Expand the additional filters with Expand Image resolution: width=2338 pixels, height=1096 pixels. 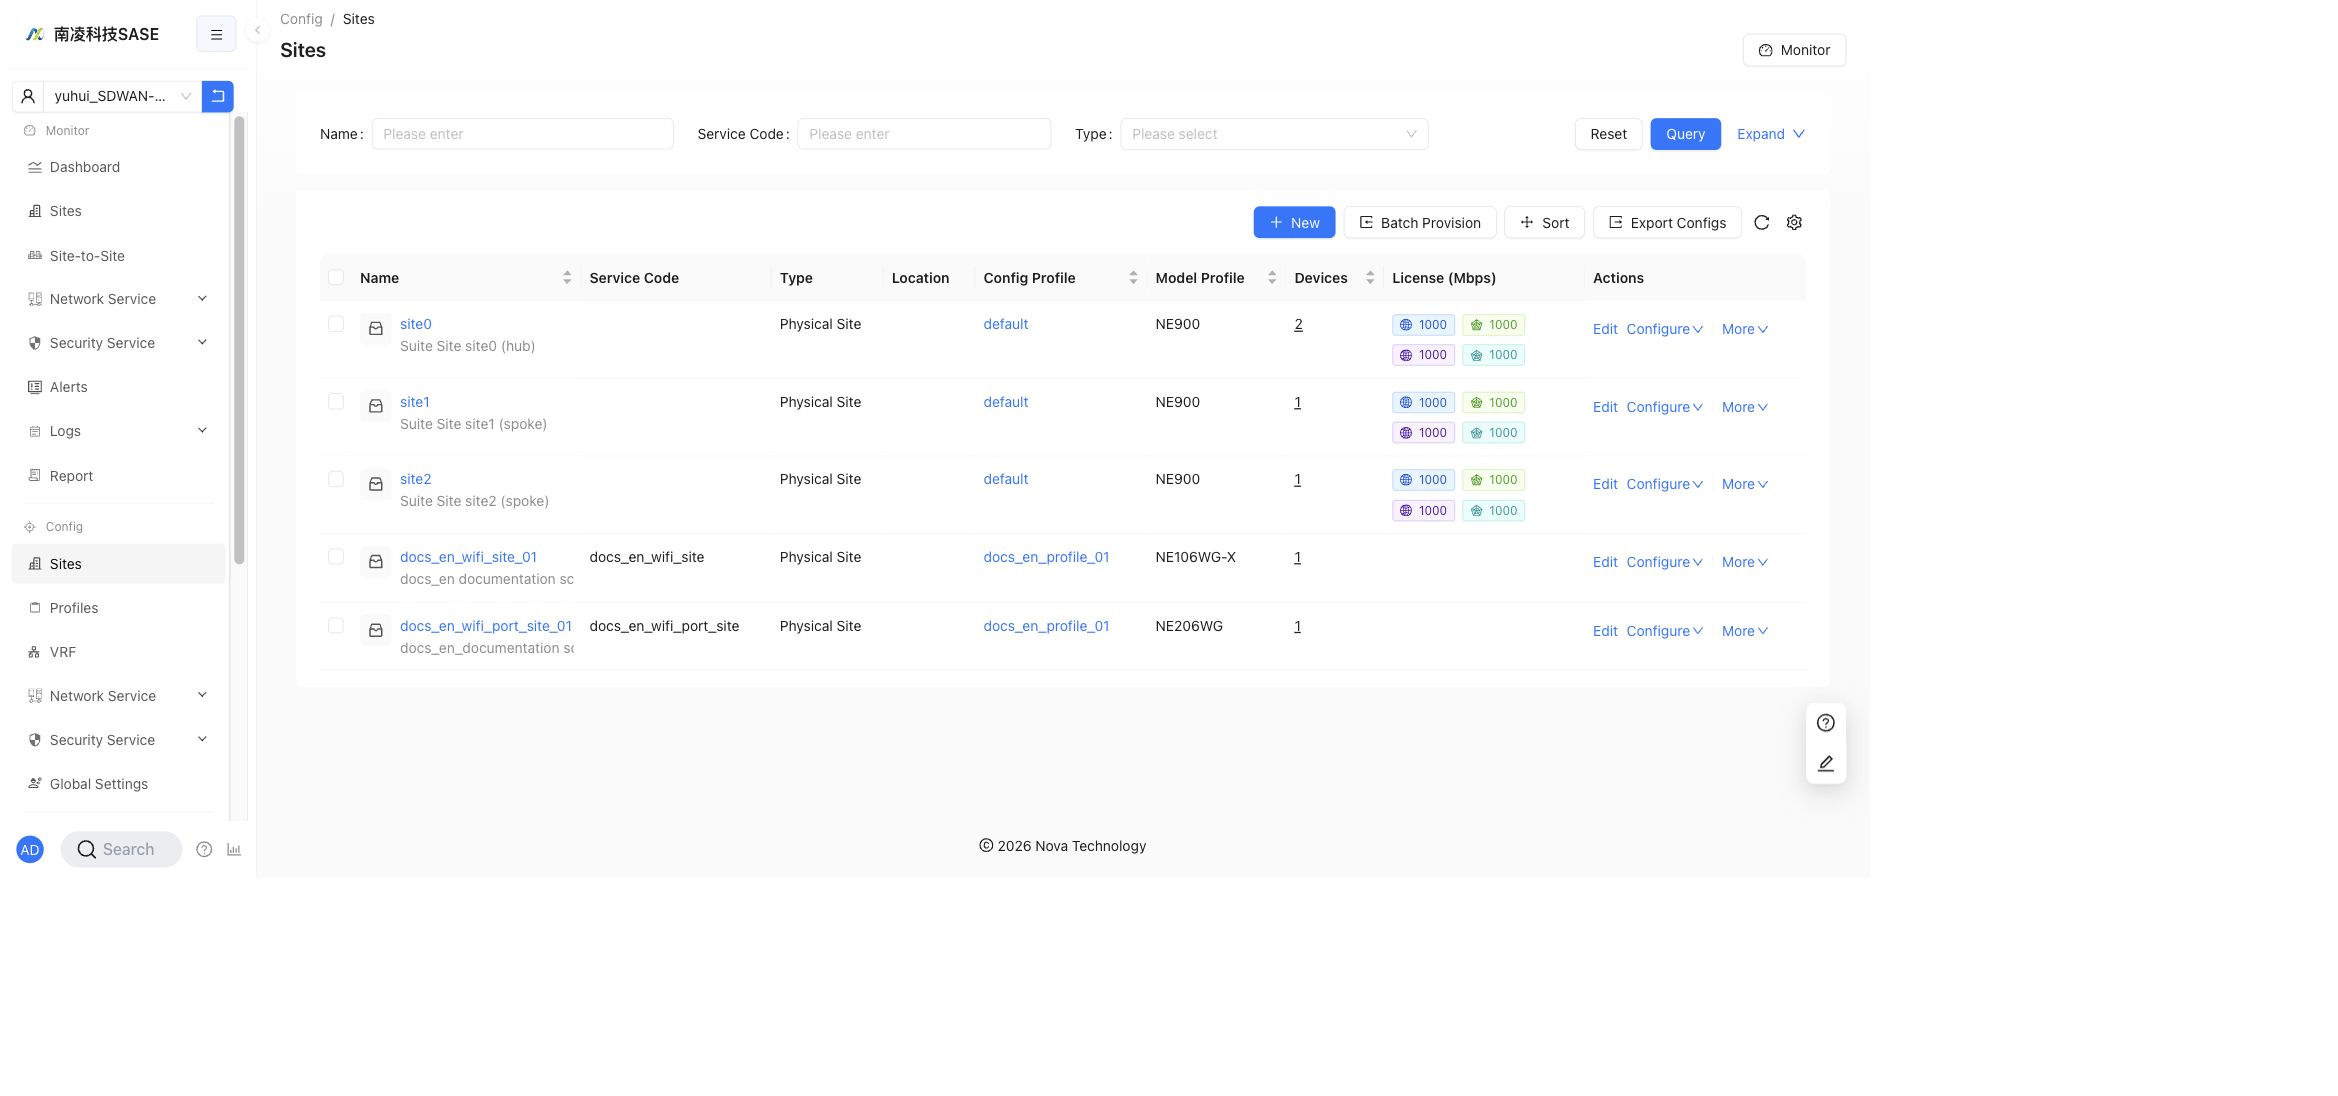1770,134
